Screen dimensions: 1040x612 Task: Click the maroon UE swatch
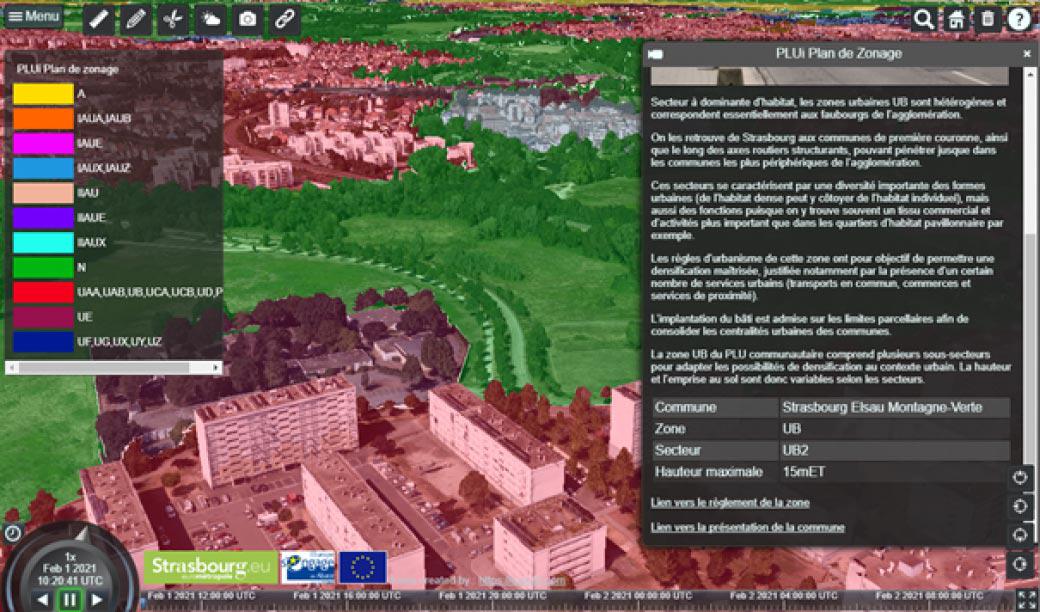tap(43, 317)
